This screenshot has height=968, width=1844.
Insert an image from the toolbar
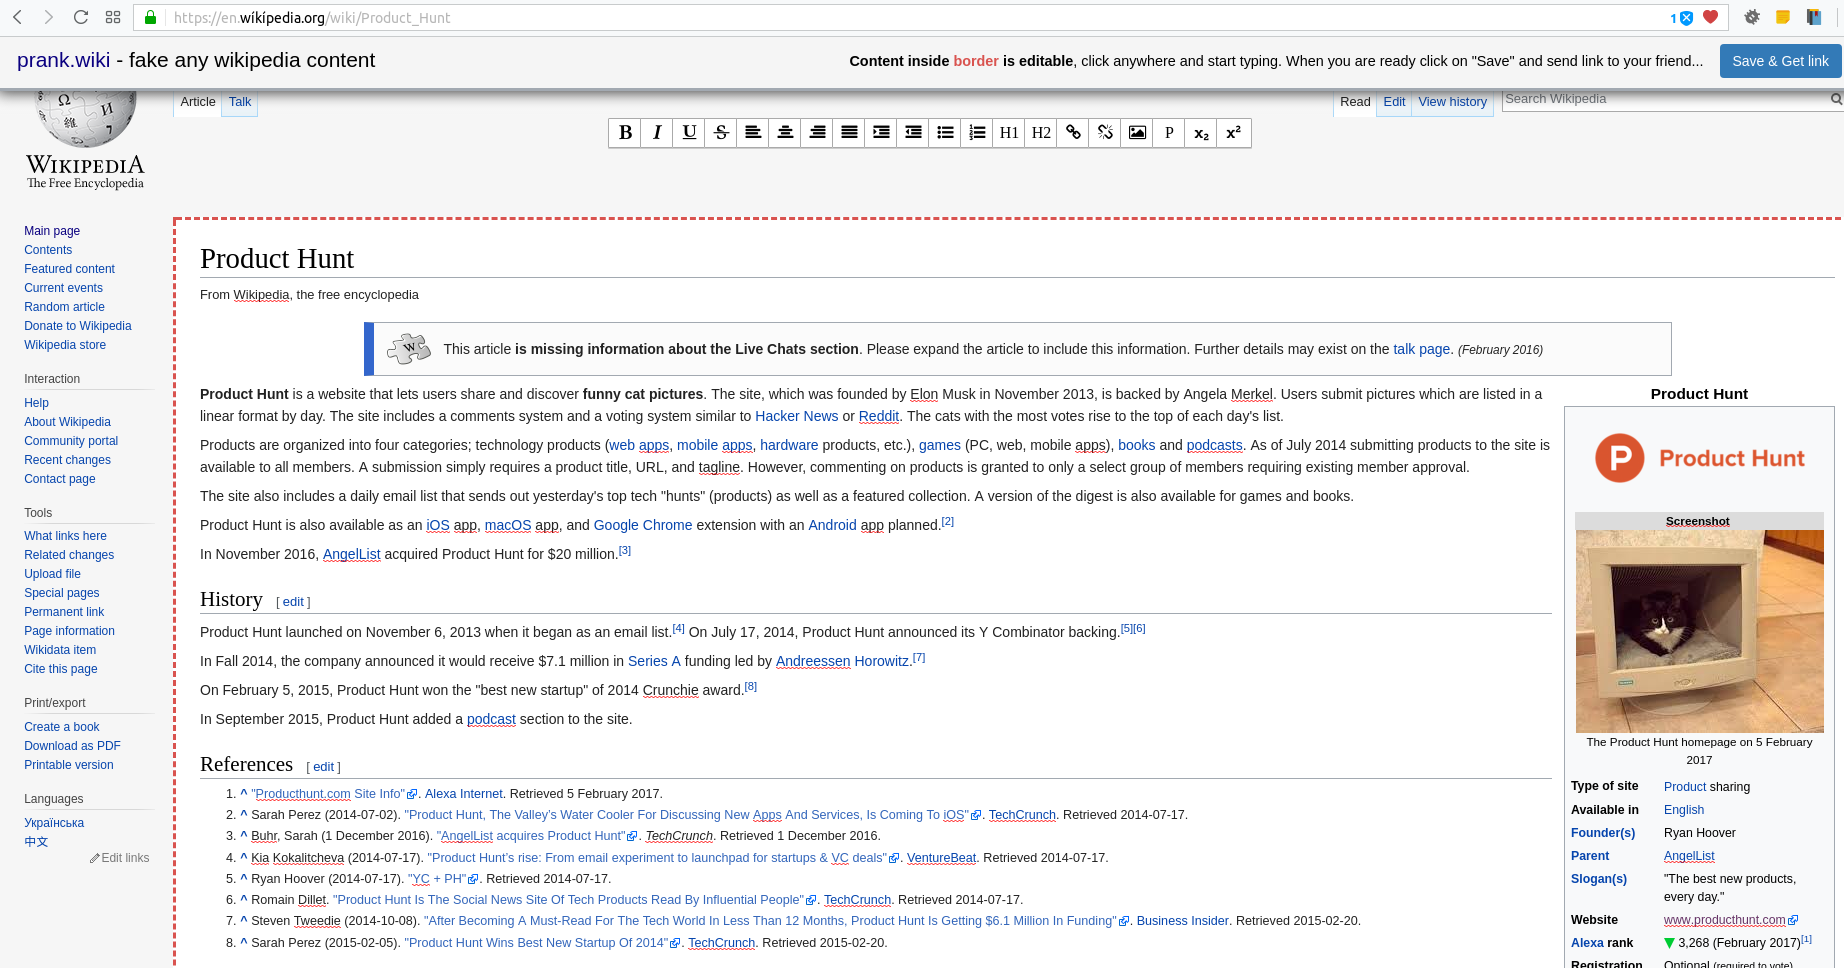1136,132
